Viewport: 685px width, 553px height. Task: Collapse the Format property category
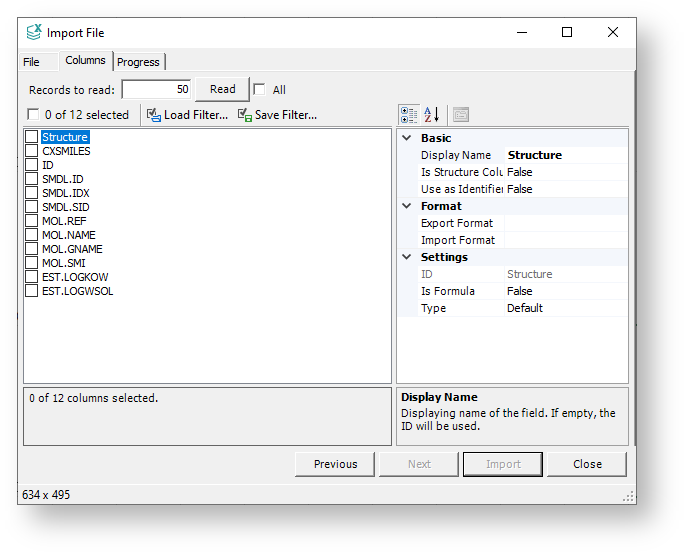coord(407,206)
